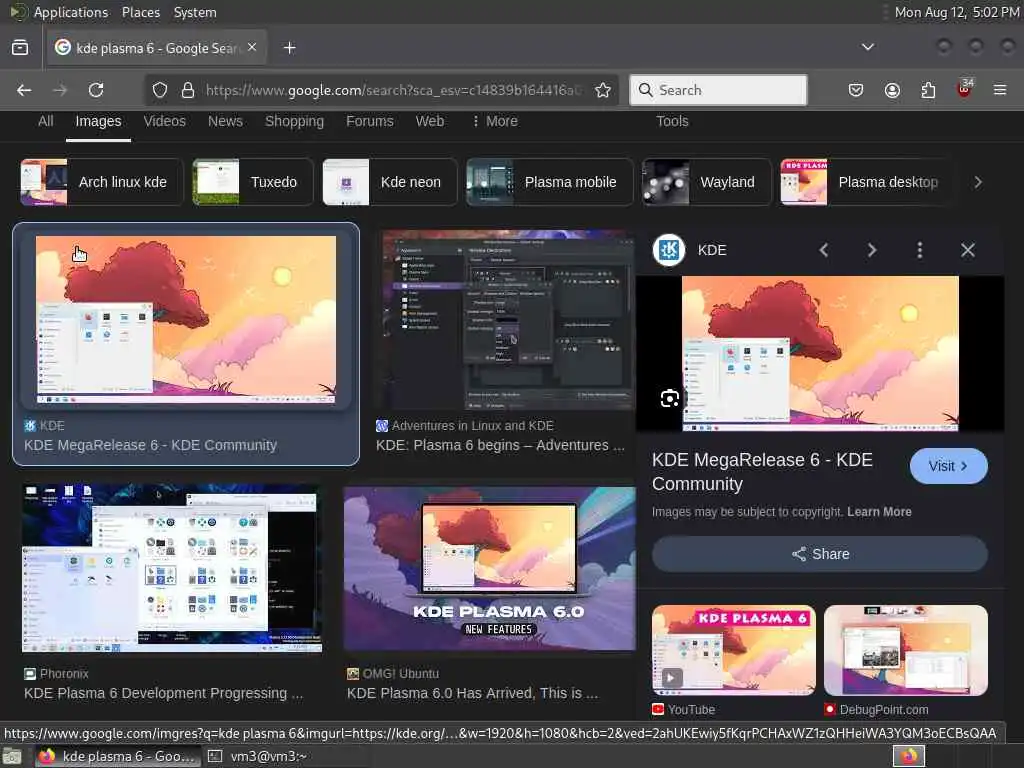Click the red extension badge showing 34
The image size is (1024, 768).
click(965, 89)
